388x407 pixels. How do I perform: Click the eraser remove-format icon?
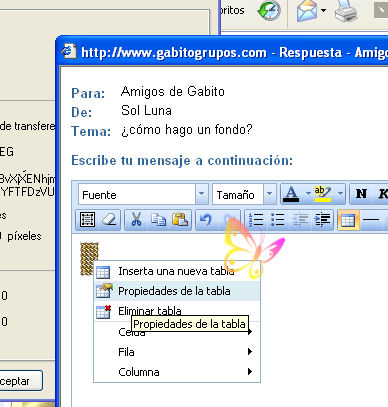point(109,220)
